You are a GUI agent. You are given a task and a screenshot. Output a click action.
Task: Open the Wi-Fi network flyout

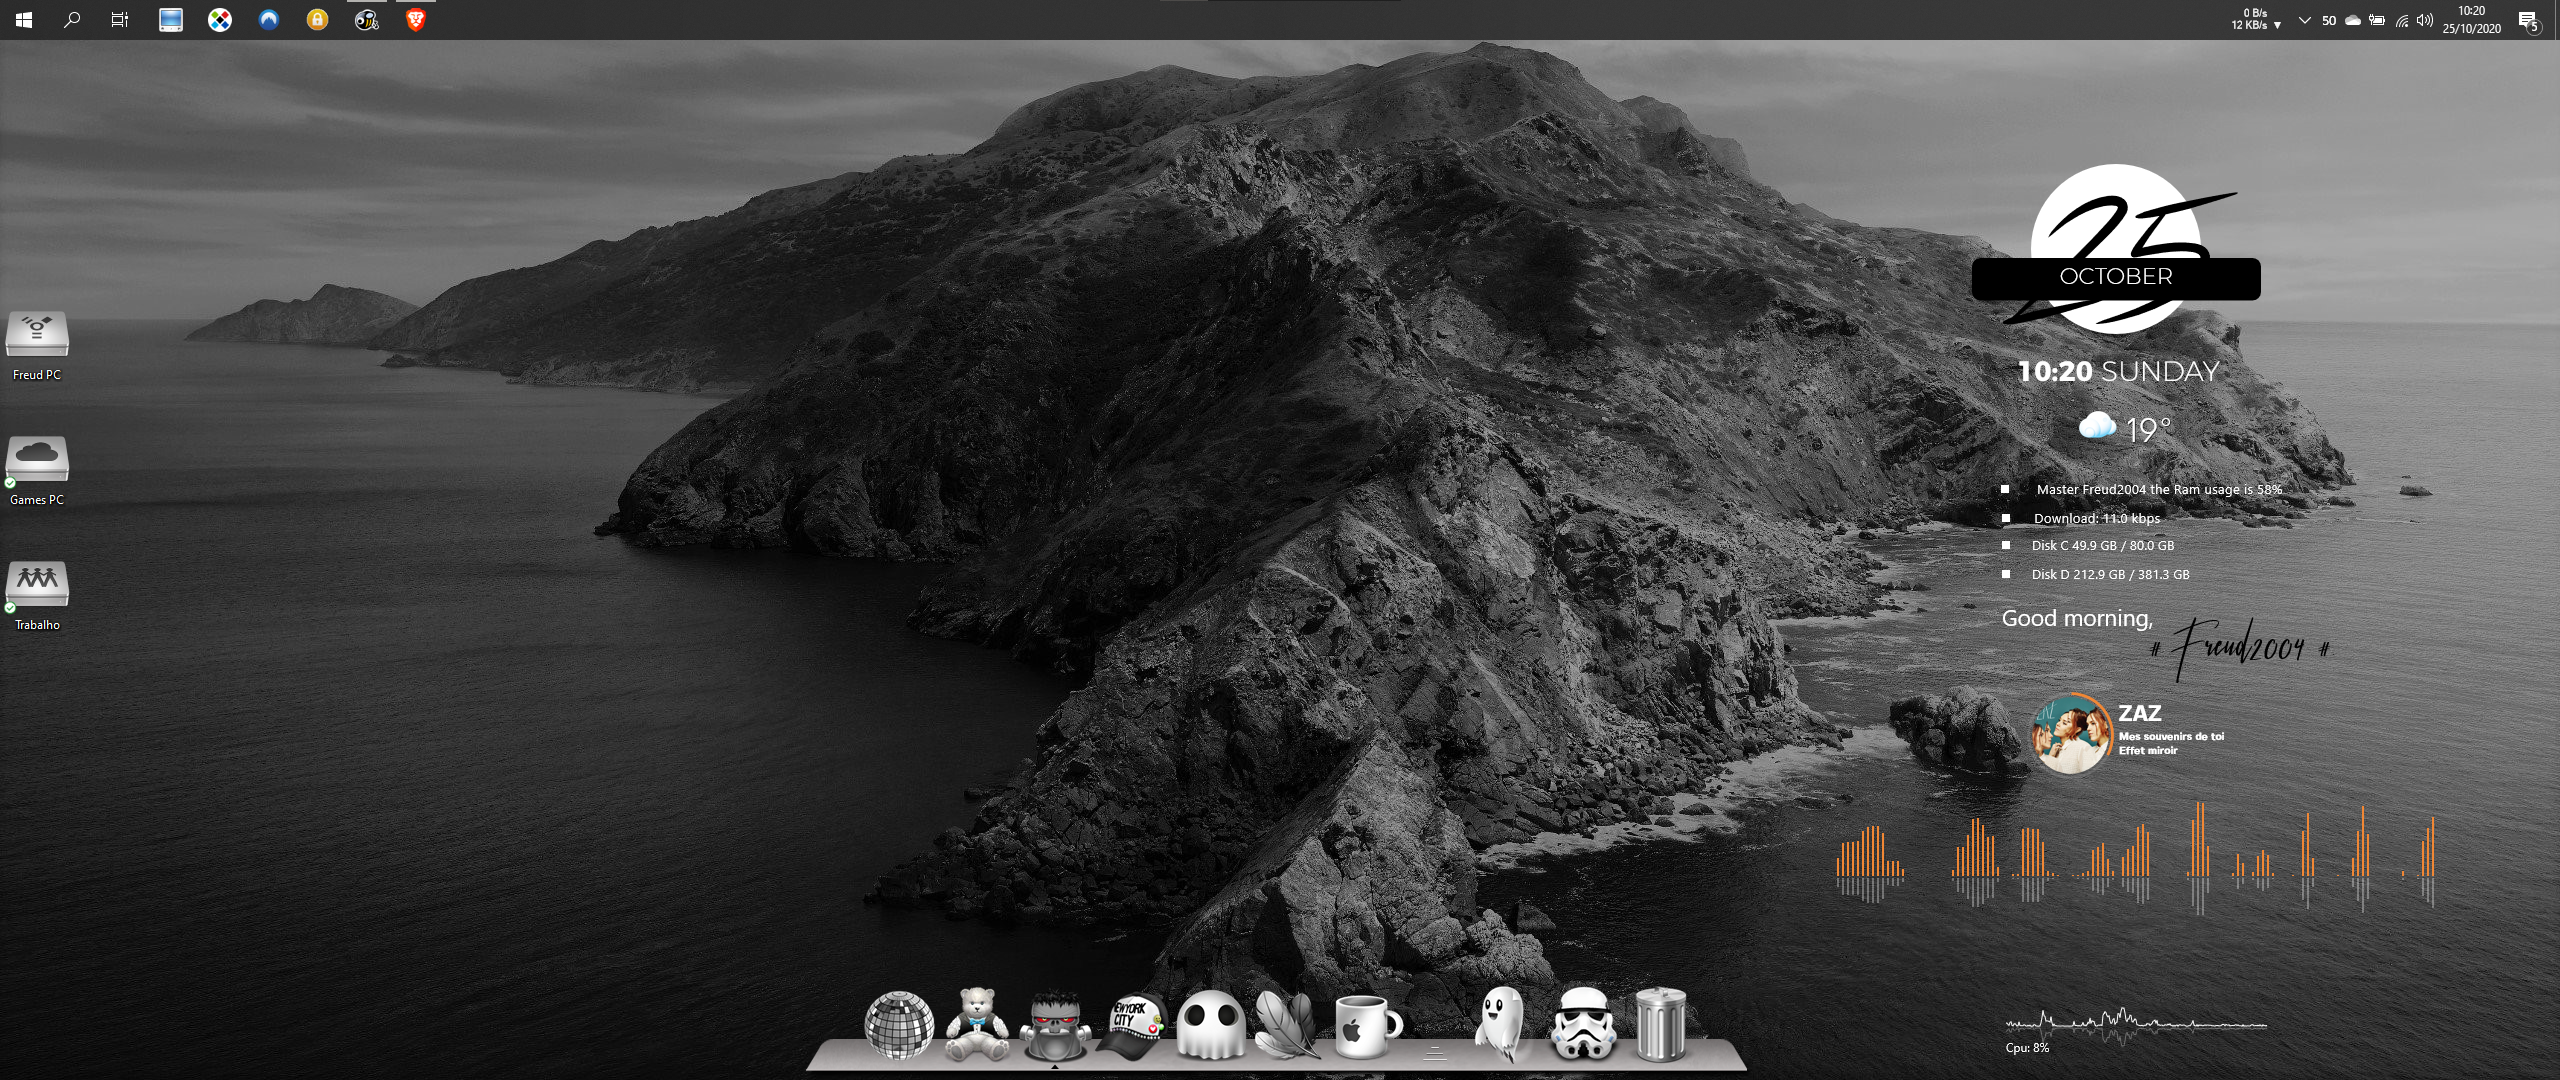click(2401, 20)
